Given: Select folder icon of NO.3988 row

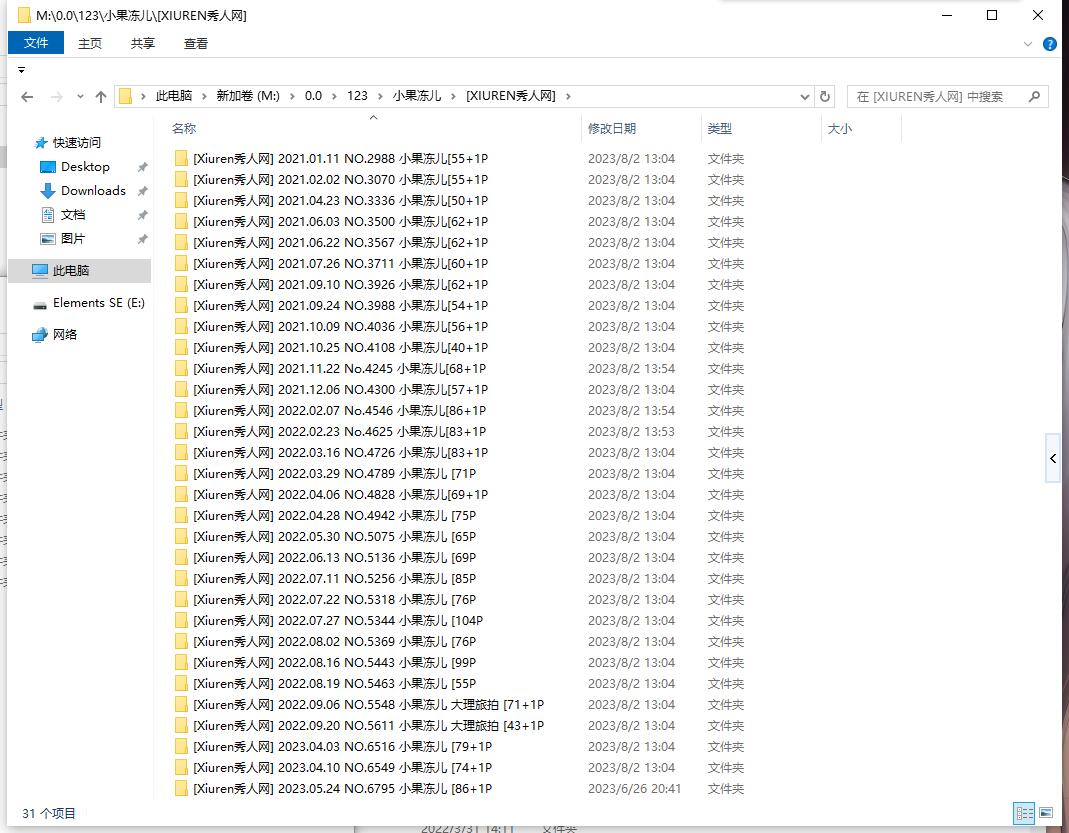Looking at the screenshot, I should point(181,306).
